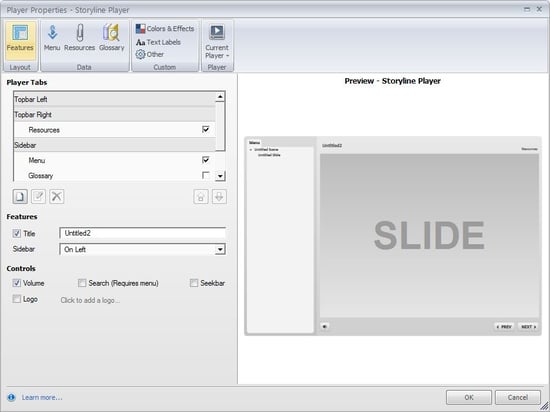Maximize the Player Properties window
Image resolution: width=550 pixels, height=412 pixels.
click(527, 9)
